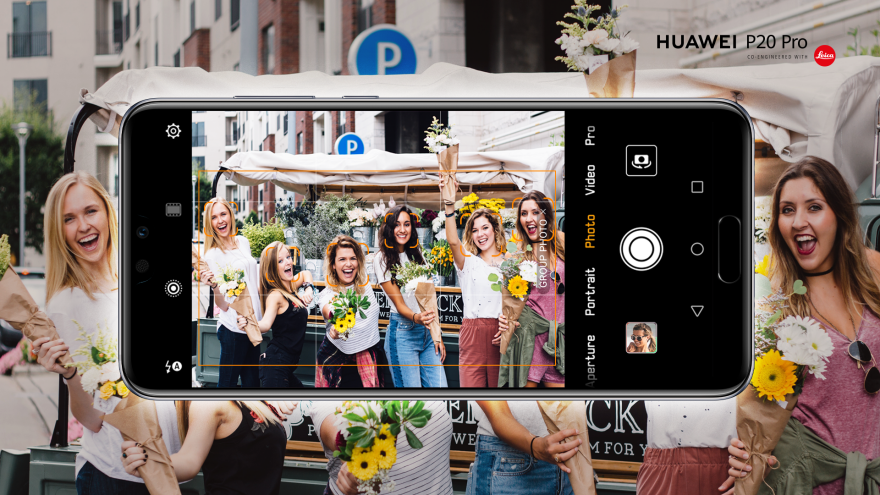The height and width of the screenshot is (495, 880).
Task: Switch to front camera icon
Action: (x=640, y=160)
